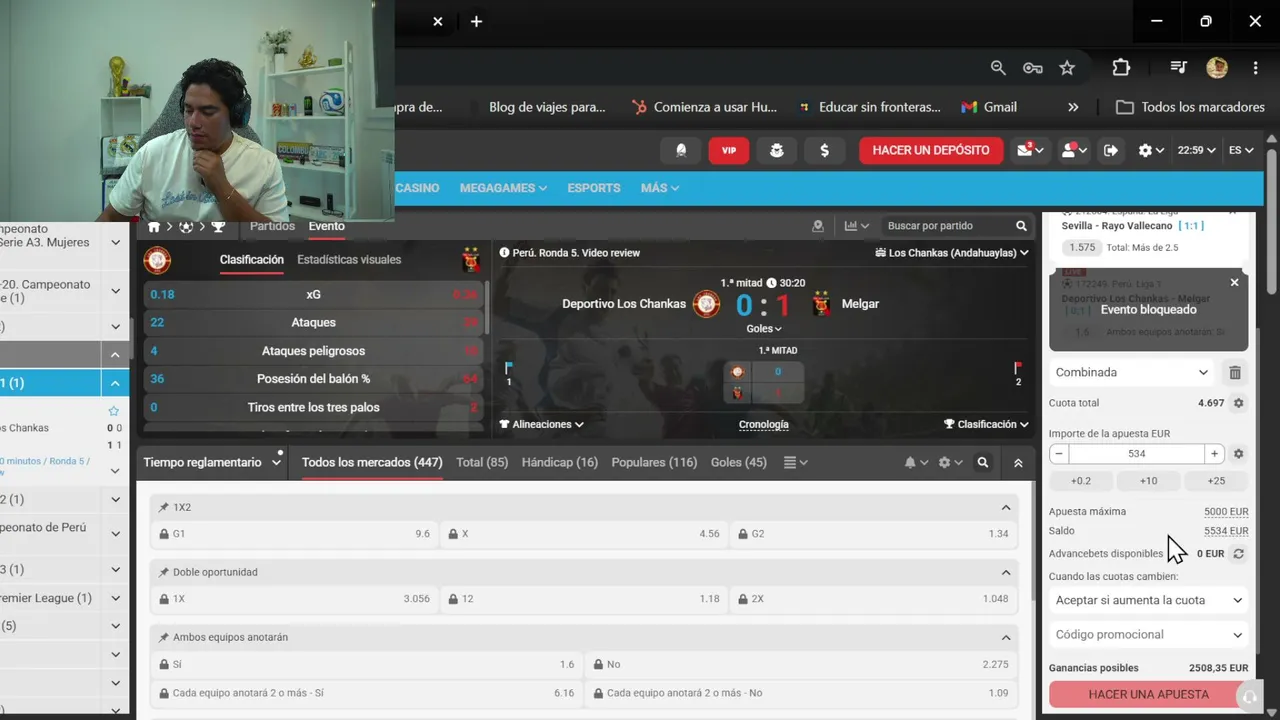Collapse the 1X2 market
The width and height of the screenshot is (1280, 720).
[x=1006, y=508]
